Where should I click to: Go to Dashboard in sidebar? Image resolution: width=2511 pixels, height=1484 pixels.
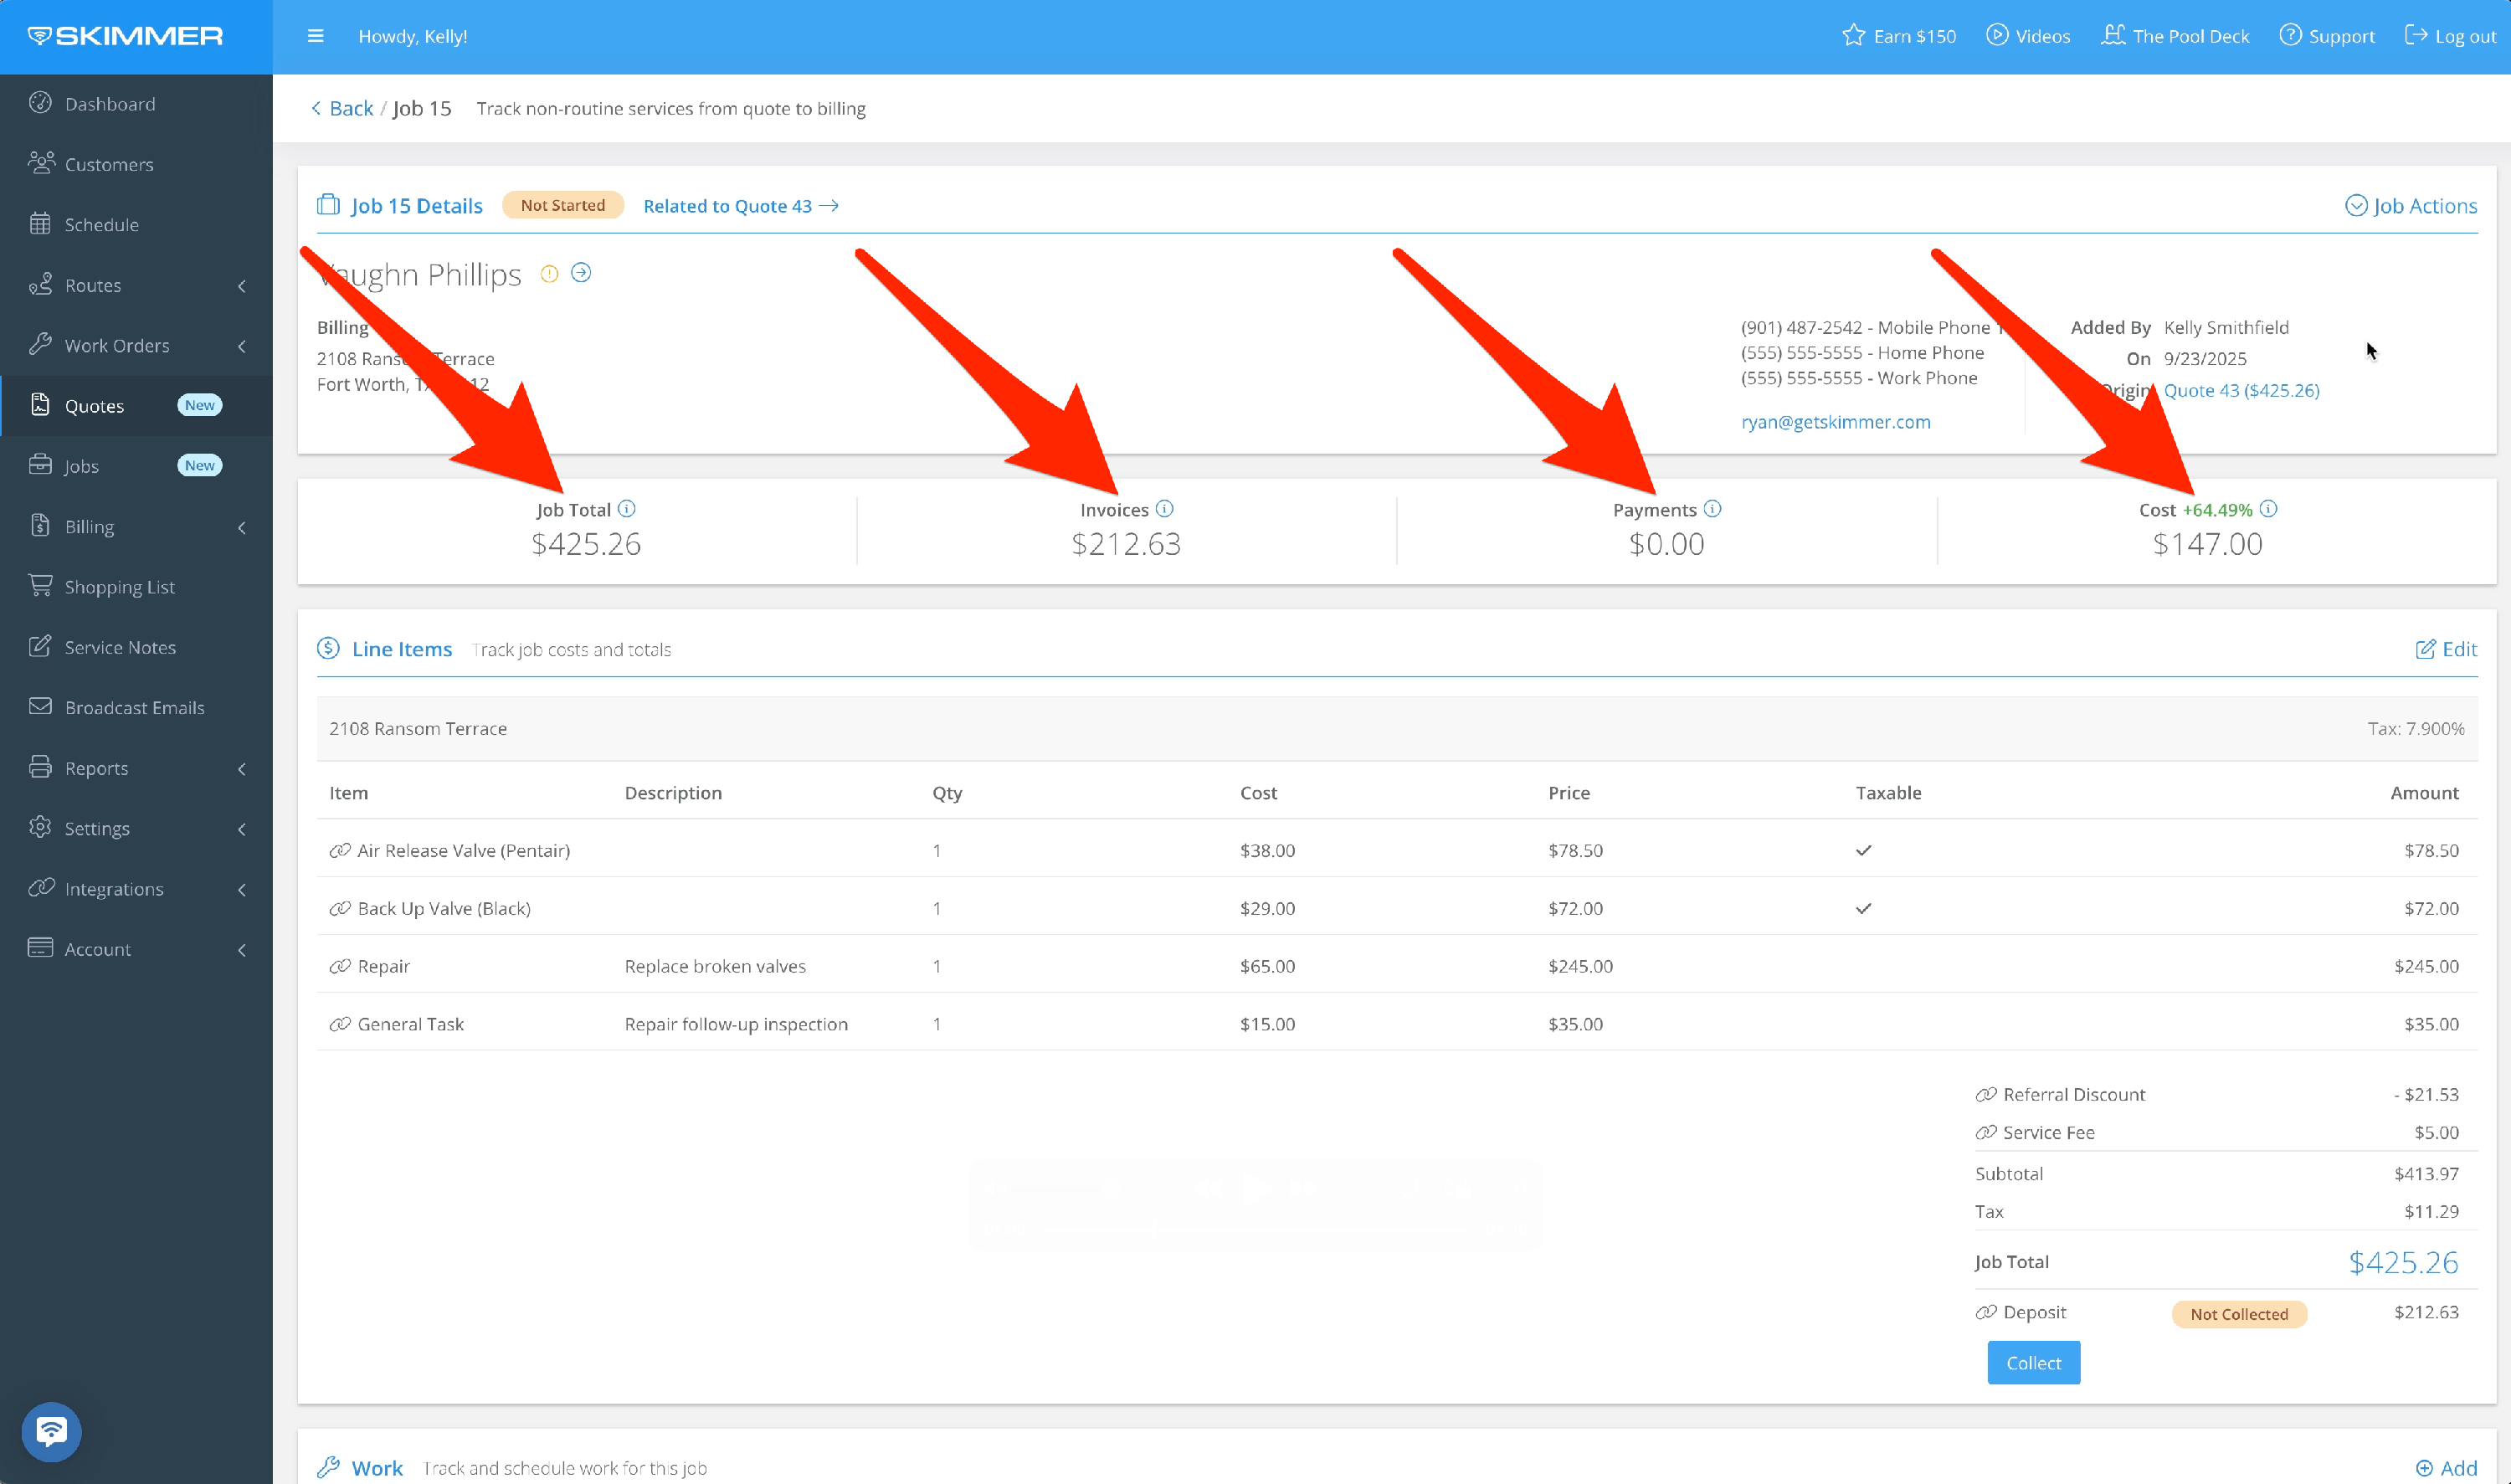tap(109, 104)
